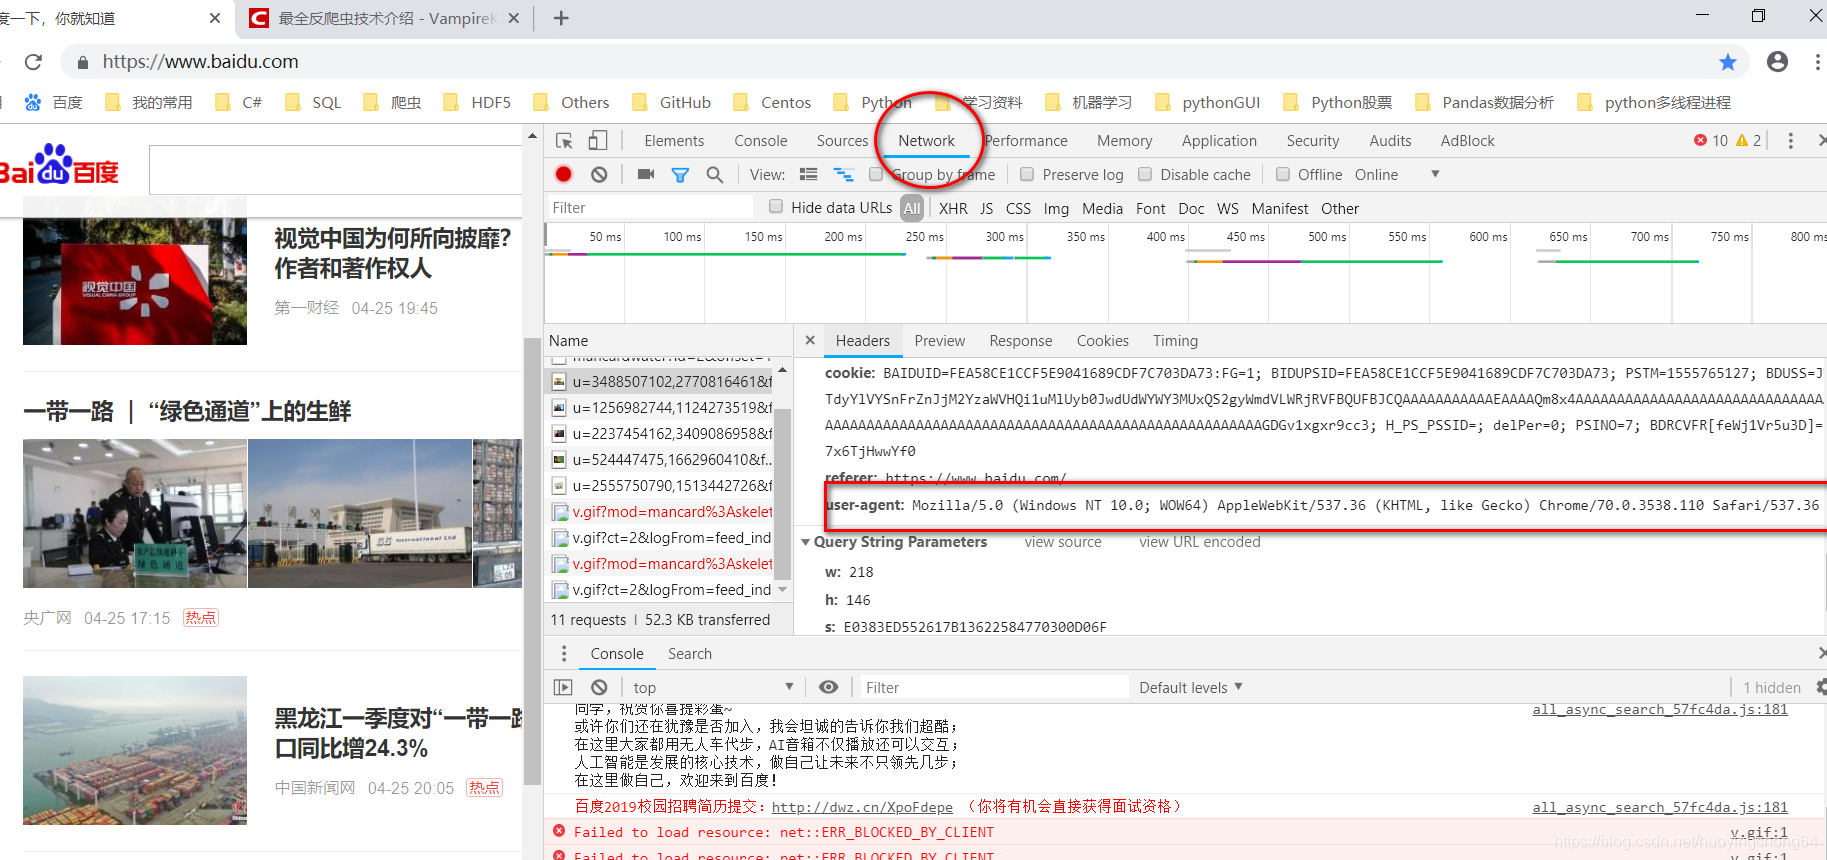The image size is (1827, 860).
Task: Click request list scroll down arrow
Action: click(783, 590)
